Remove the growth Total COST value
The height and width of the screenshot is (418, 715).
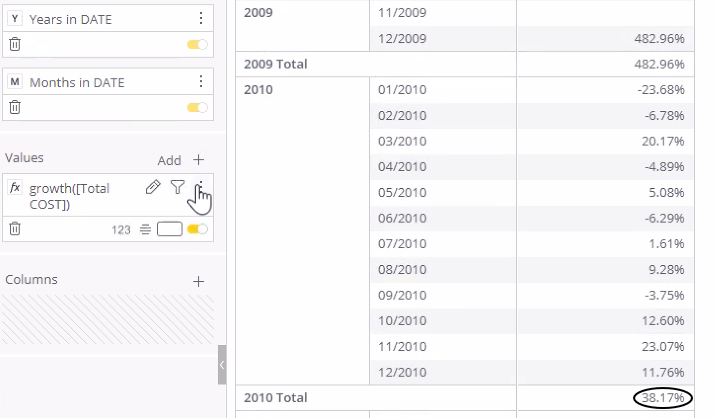tap(15, 228)
